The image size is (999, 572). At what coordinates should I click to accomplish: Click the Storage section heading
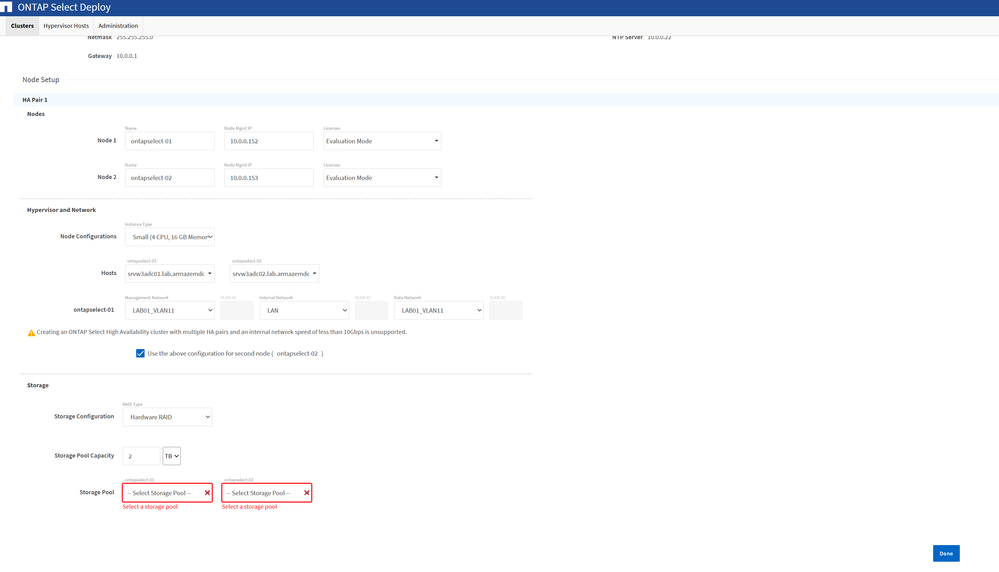[x=38, y=385]
